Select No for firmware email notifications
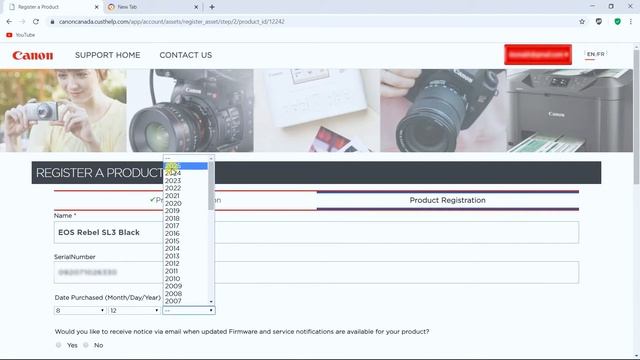Image resolution: width=640 pixels, height=360 pixels. (x=86, y=345)
